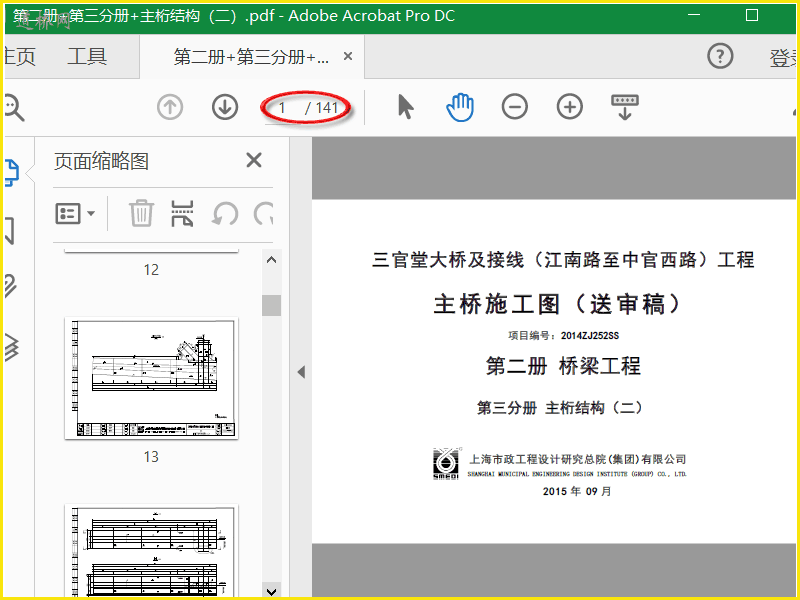Zoom out with the minus button
This screenshot has height=600, width=800.
click(514, 107)
